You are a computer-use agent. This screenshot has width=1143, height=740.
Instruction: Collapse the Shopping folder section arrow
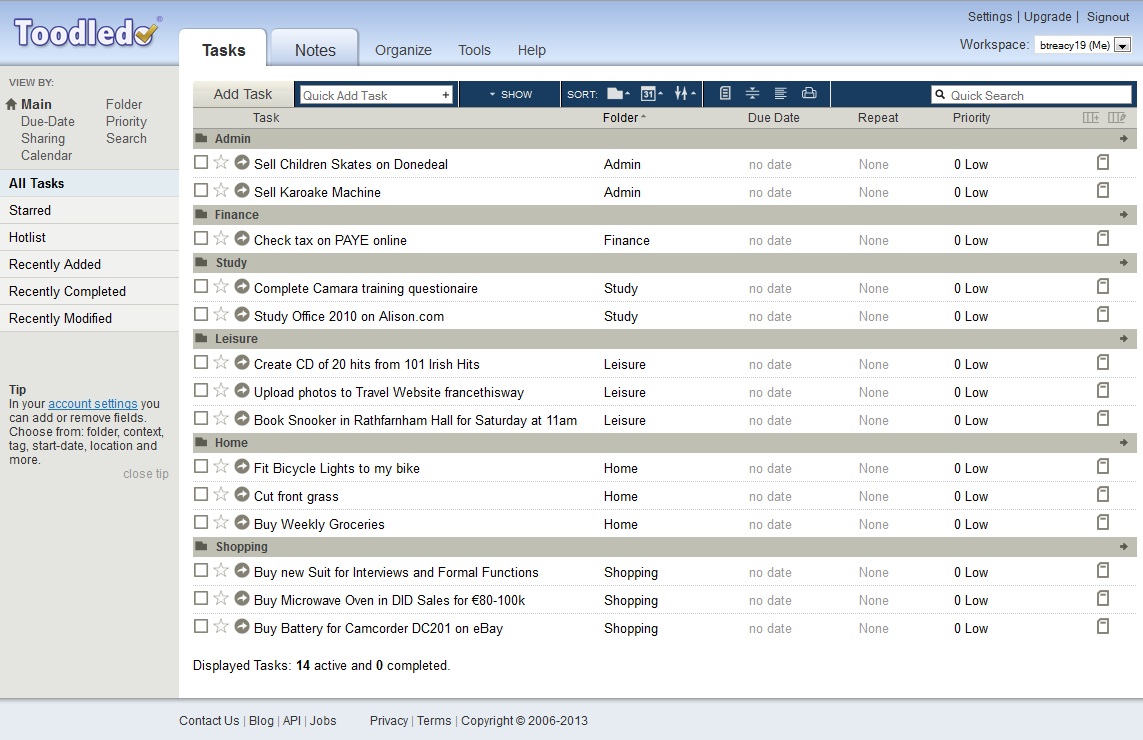pyautogui.click(x=1123, y=547)
